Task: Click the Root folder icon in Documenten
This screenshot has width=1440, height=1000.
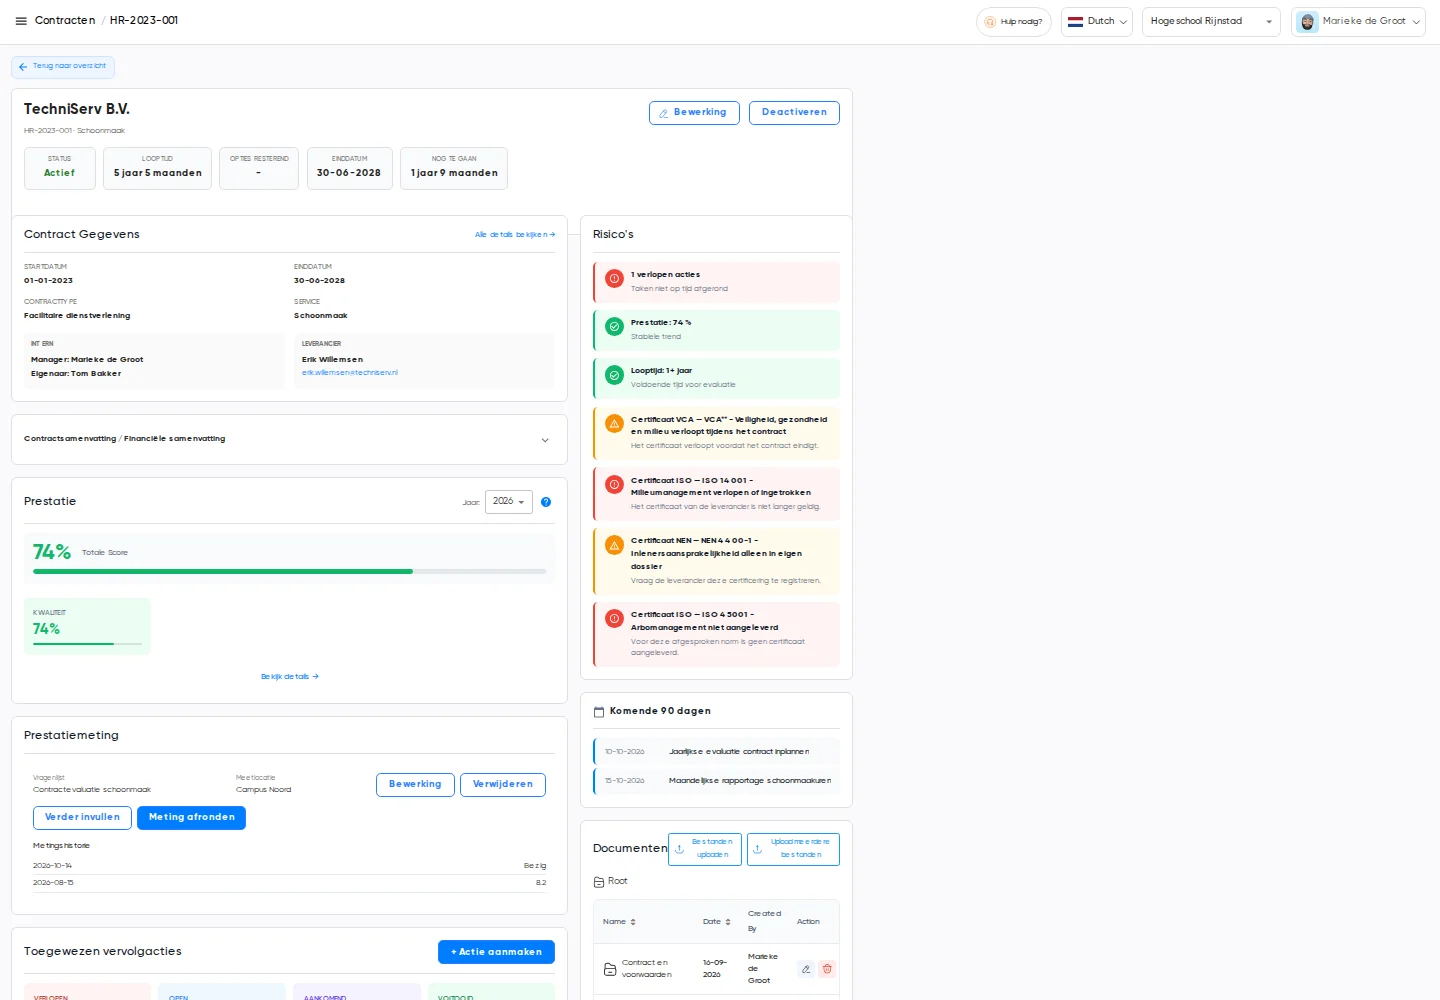Action: 599,882
